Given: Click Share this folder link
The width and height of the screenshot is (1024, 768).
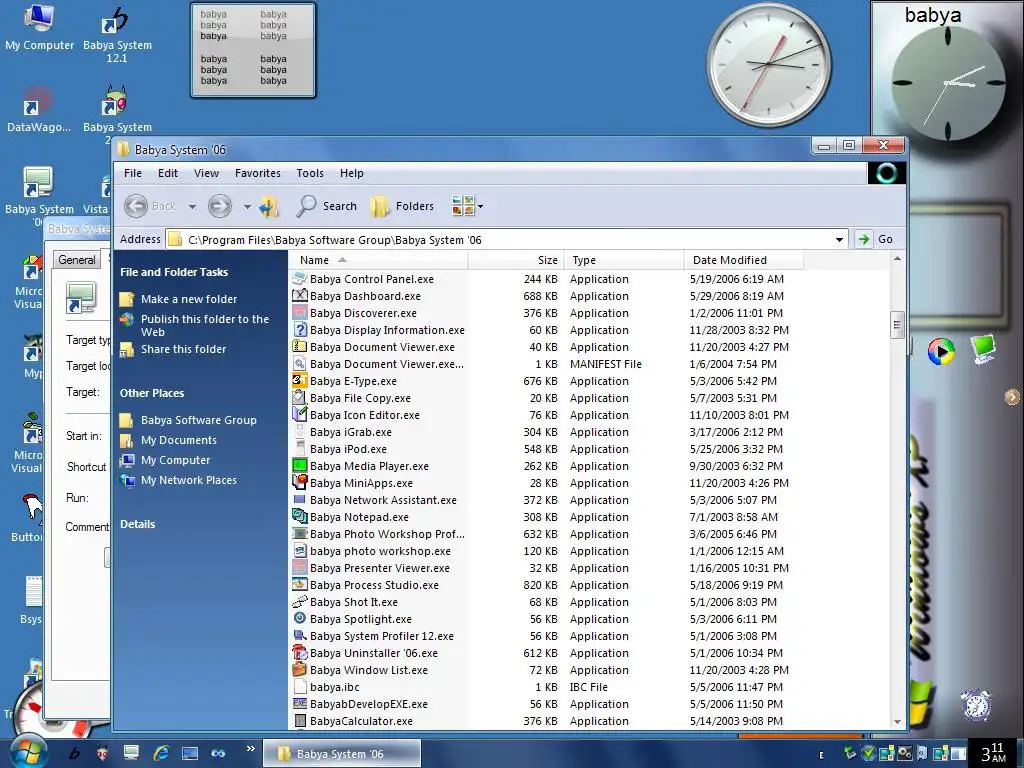Looking at the screenshot, I should pos(184,349).
